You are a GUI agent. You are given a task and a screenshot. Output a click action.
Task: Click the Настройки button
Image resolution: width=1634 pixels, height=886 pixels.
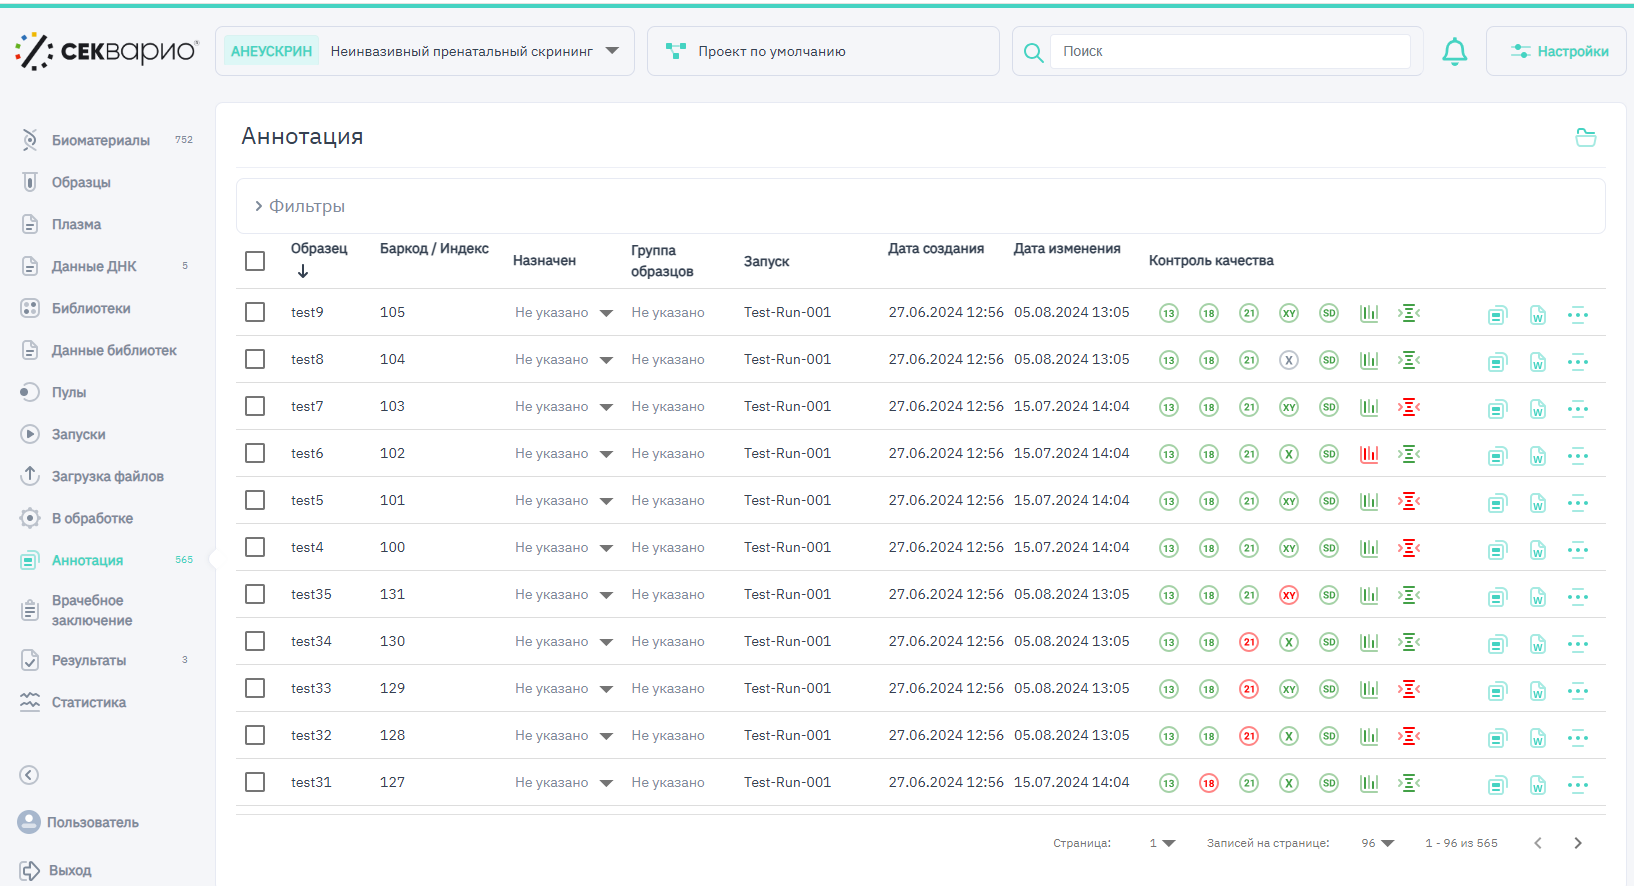pos(1557,52)
